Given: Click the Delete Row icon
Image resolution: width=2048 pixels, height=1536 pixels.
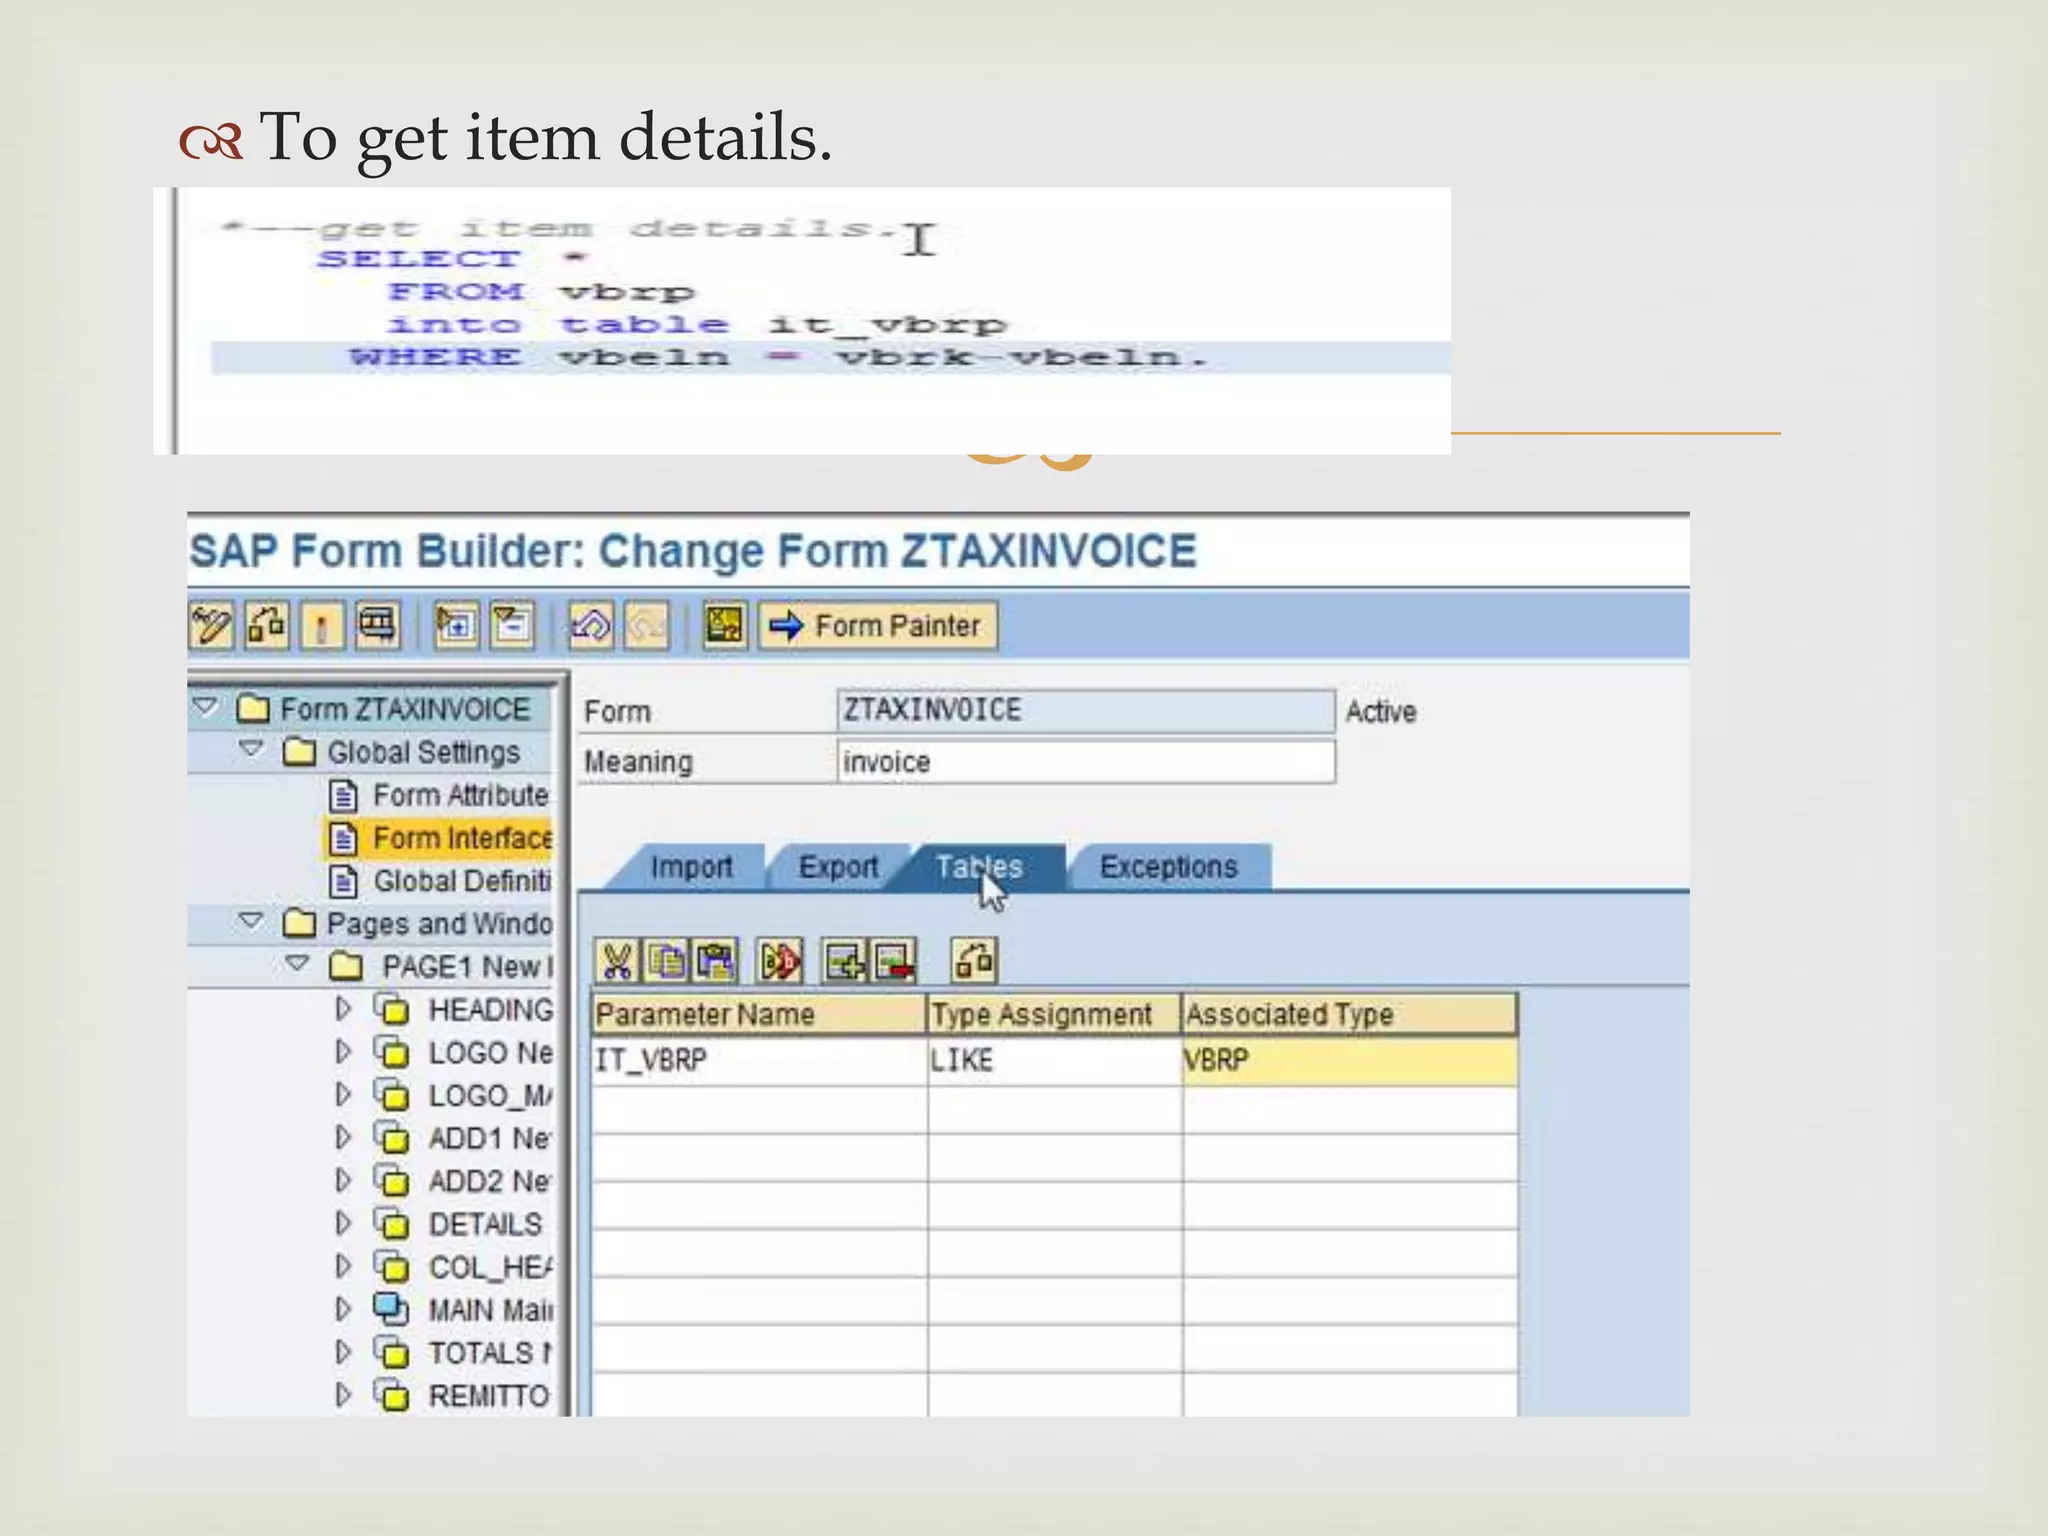Looking at the screenshot, I should point(893,962).
